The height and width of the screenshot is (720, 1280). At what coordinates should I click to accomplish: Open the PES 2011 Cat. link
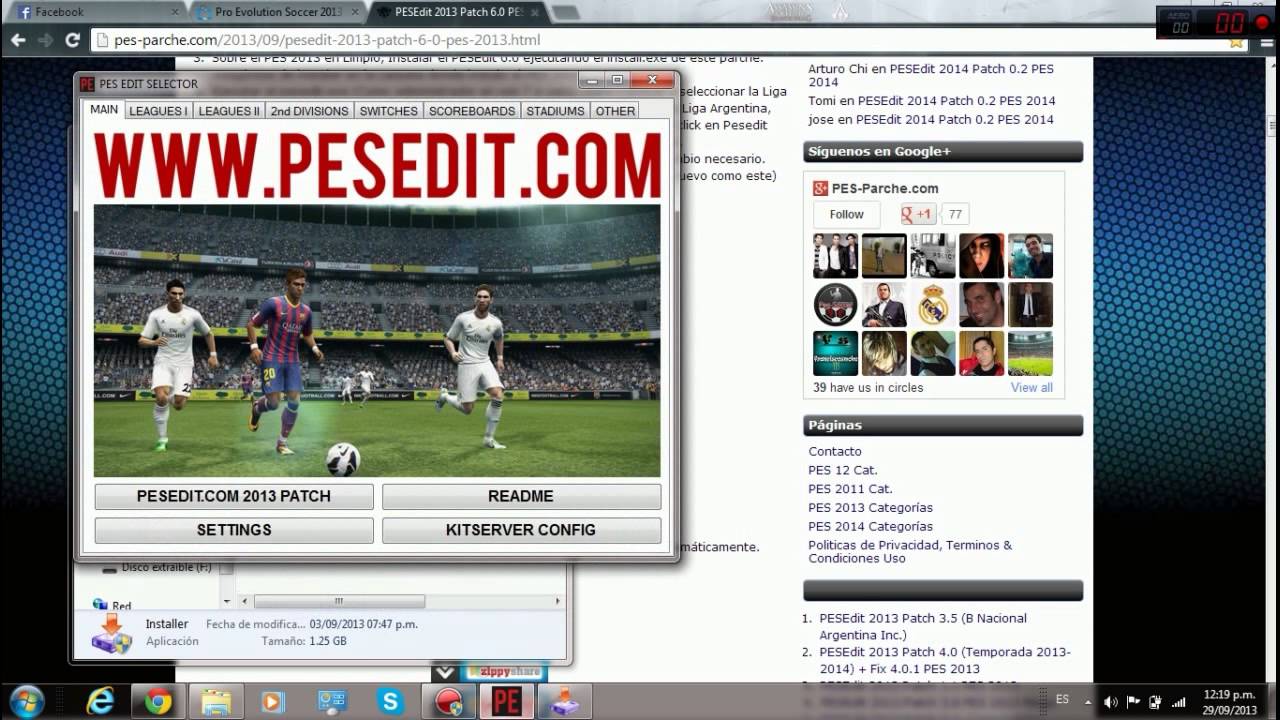coord(850,489)
